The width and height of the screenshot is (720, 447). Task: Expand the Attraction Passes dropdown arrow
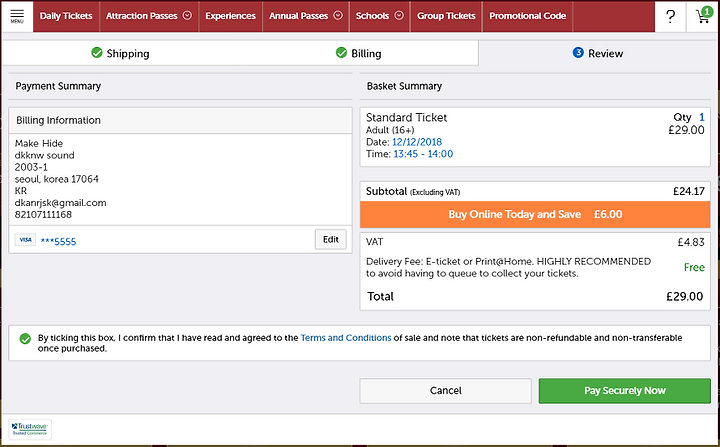187,16
